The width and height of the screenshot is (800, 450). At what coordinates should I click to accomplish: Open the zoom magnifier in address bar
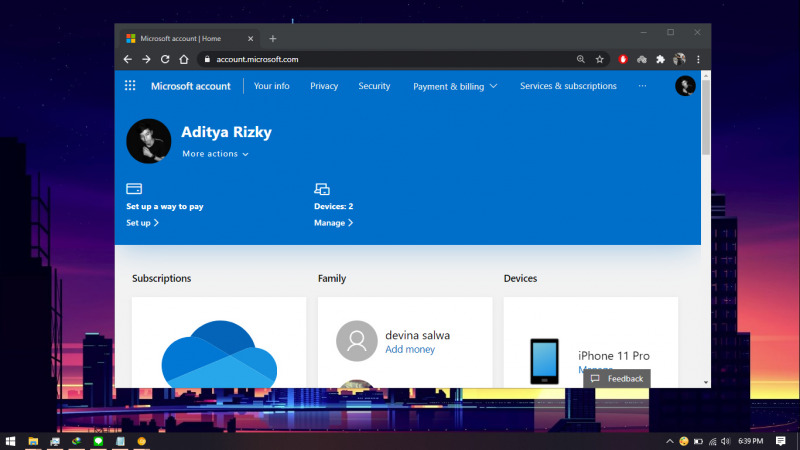point(581,59)
